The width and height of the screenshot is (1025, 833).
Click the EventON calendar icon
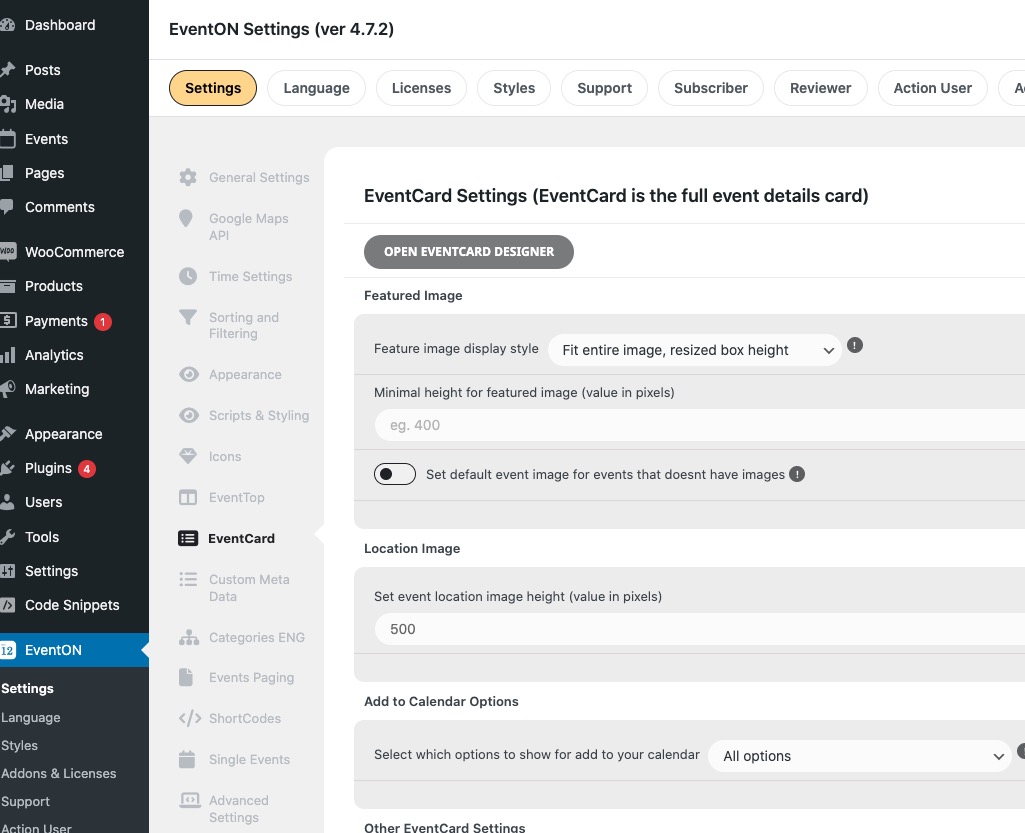click(7, 650)
